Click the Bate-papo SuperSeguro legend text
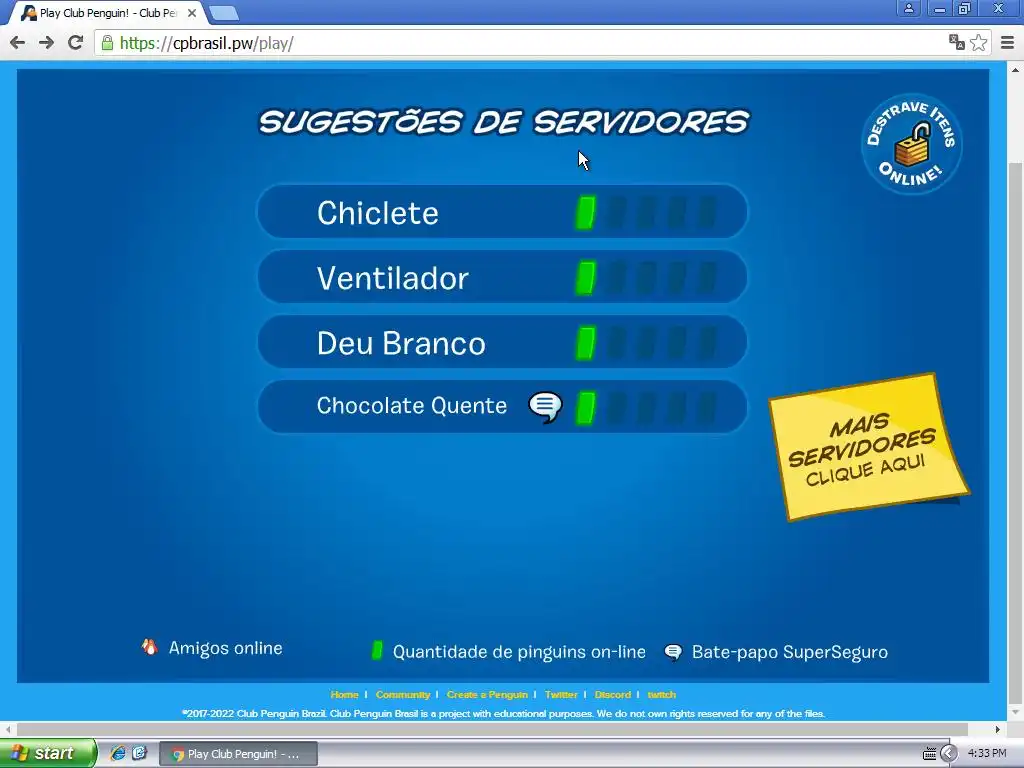 [790, 652]
